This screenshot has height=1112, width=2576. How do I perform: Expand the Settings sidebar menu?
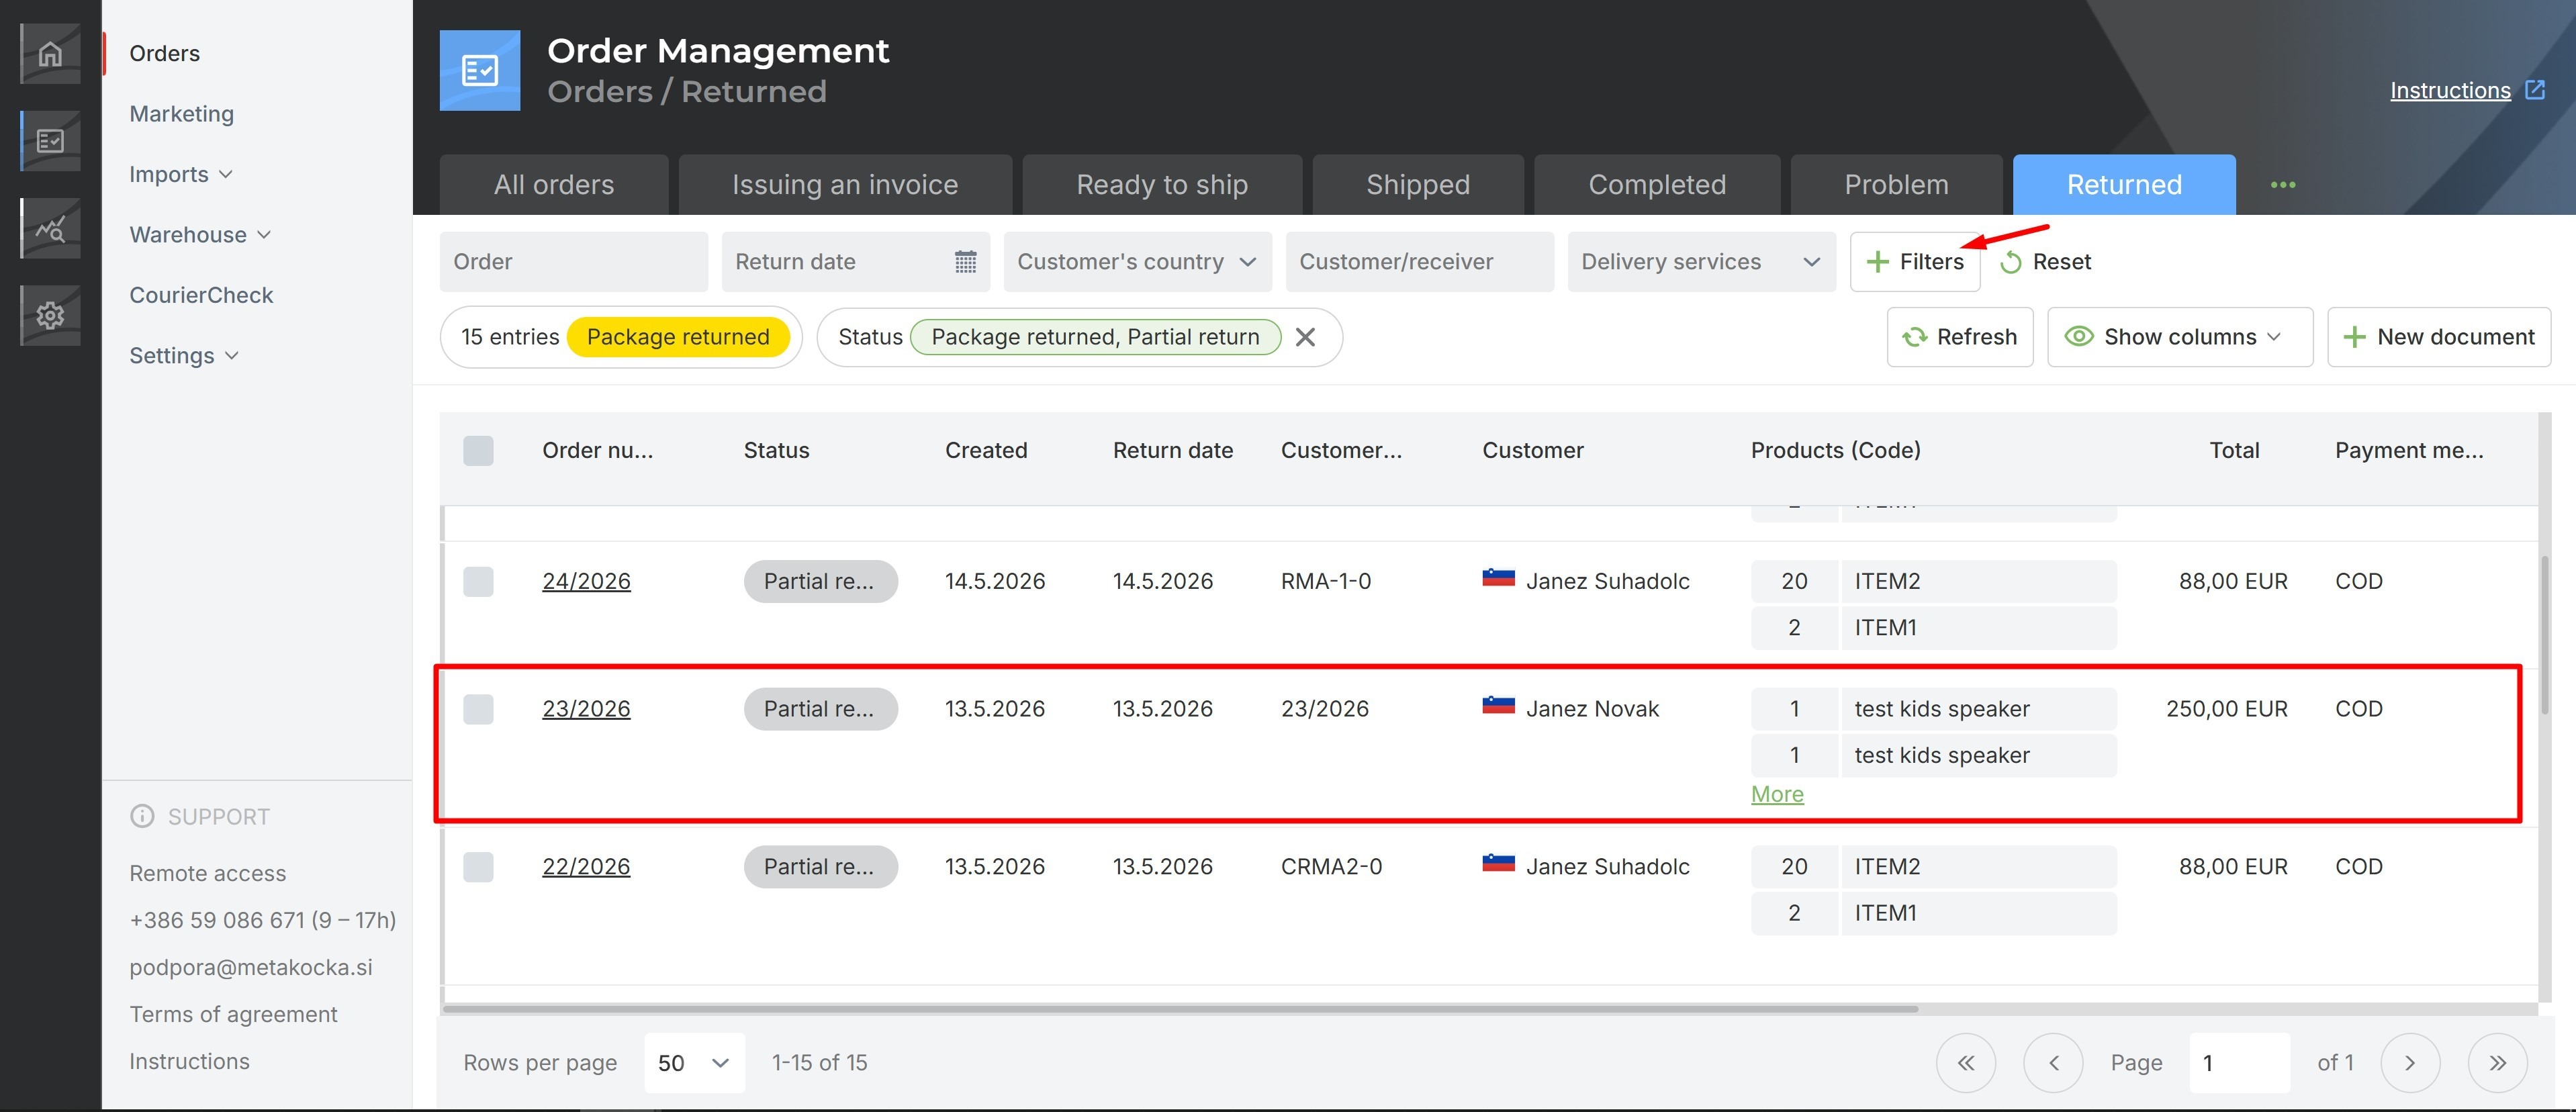coord(184,356)
